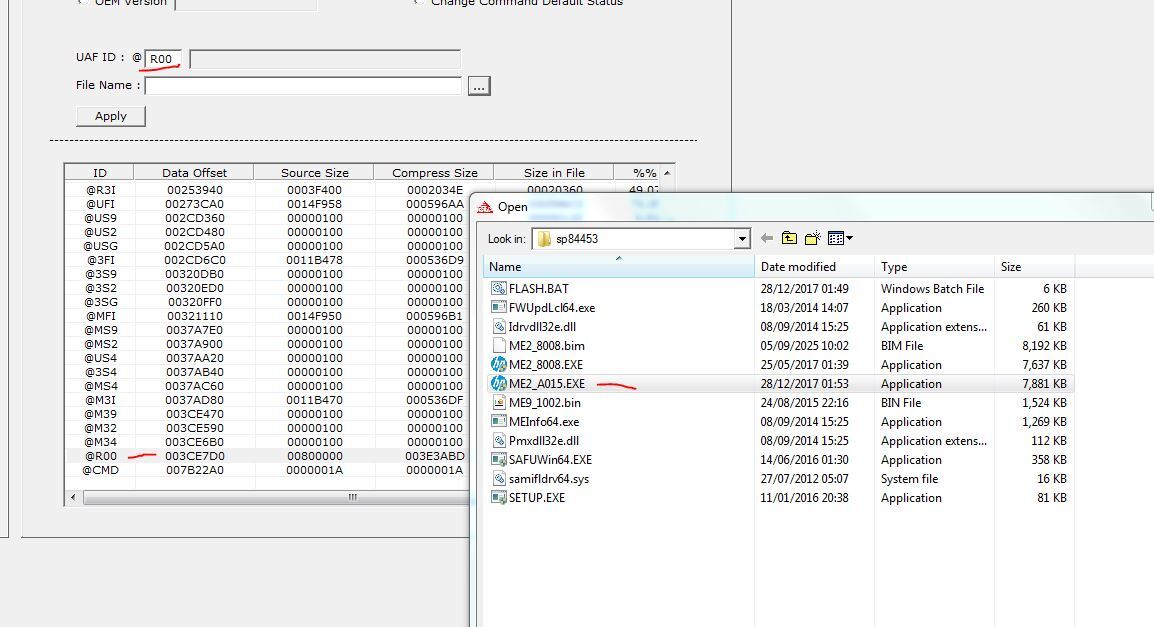The image size is (1154, 627).
Task: Select Pmxdll32e.dll file icon
Action: 498,441
